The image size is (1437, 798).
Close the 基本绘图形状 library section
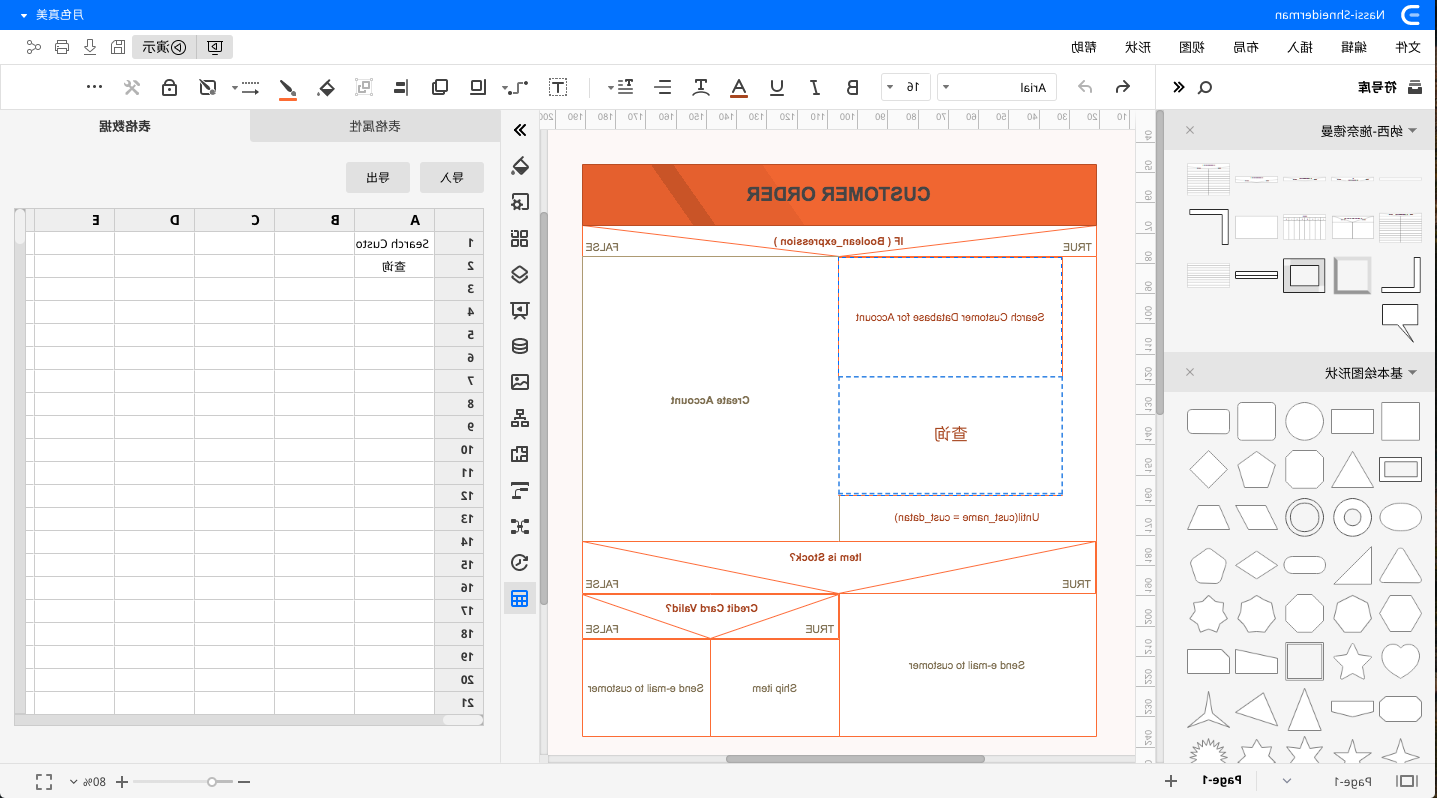[x=1190, y=373]
